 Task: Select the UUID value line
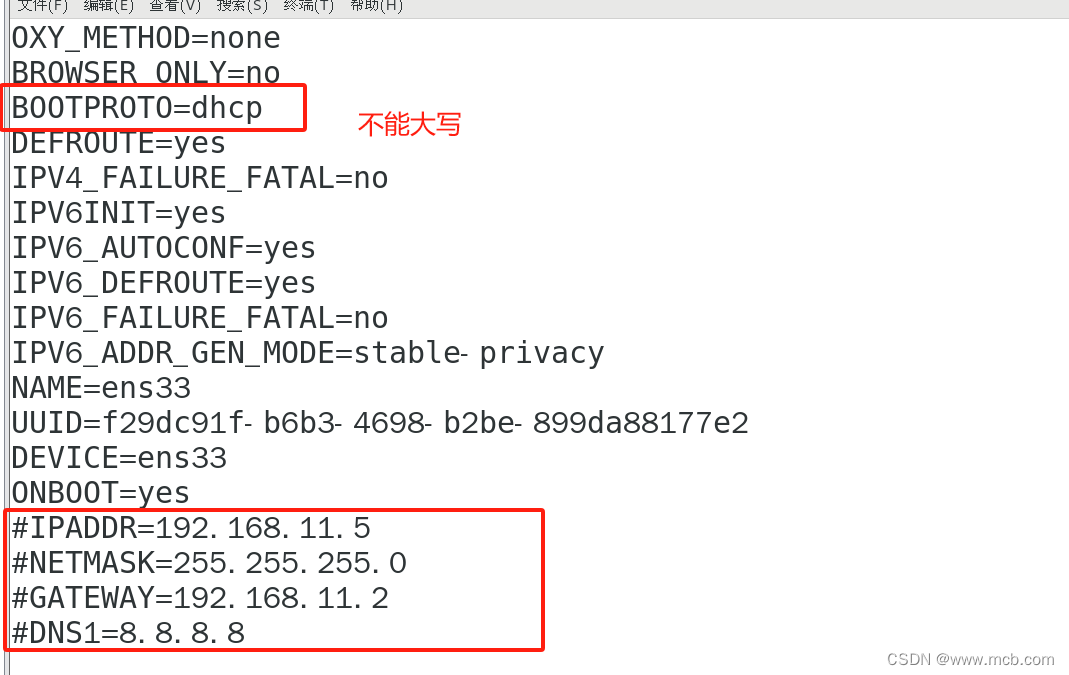pyautogui.click(x=378, y=422)
